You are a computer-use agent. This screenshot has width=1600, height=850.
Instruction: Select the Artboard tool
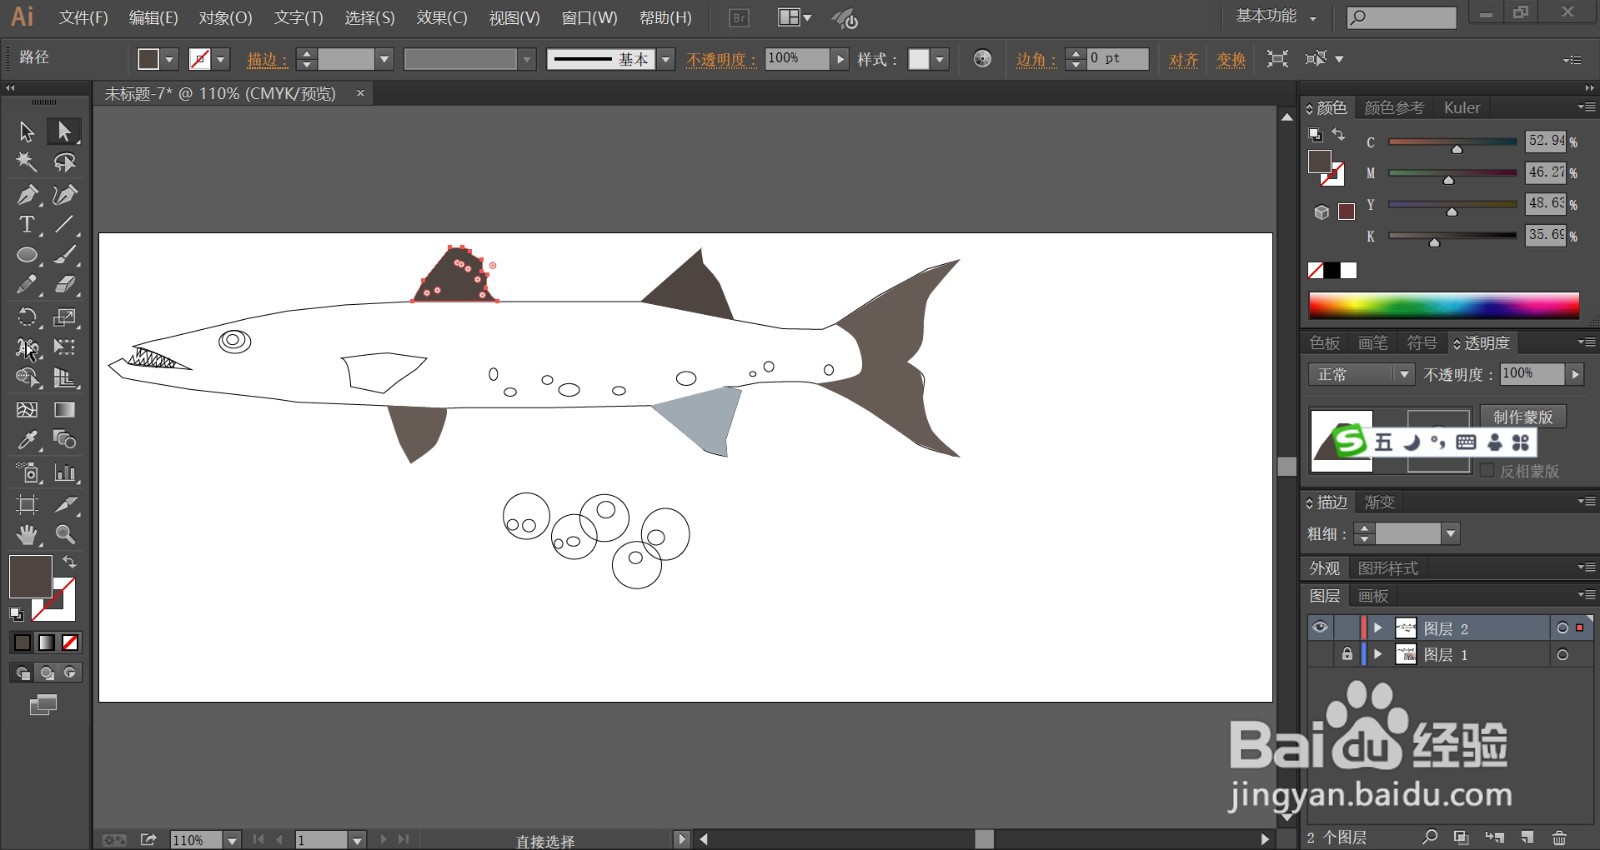pos(27,504)
